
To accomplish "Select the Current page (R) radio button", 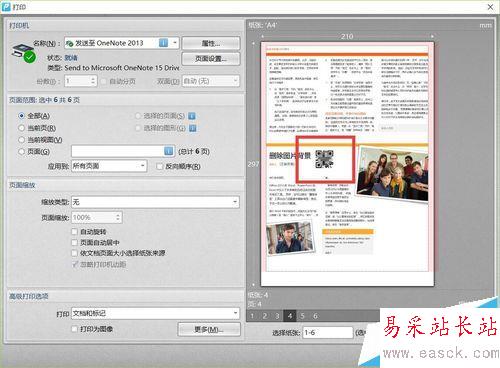I will pyautogui.click(x=22, y=128).
